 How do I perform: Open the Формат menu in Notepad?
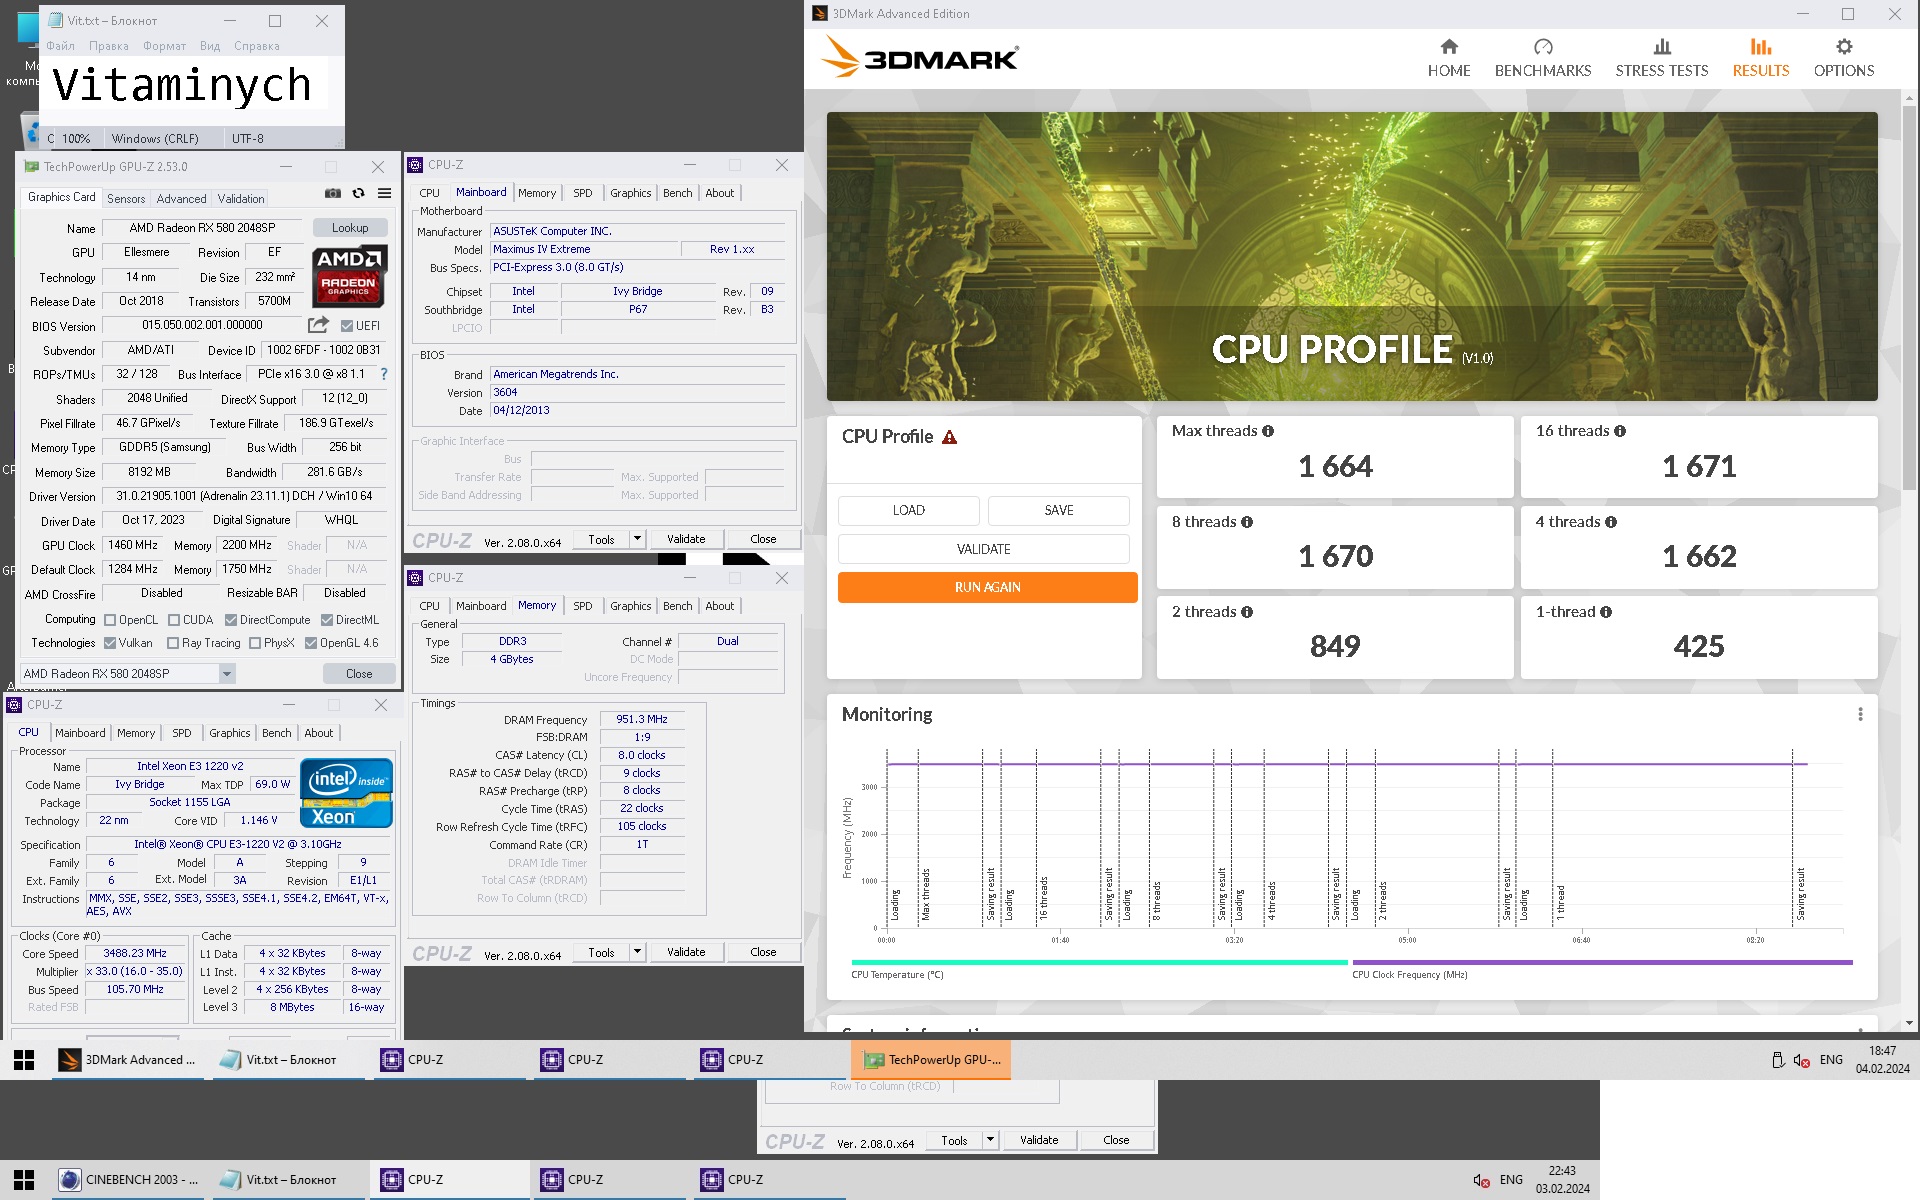point(164,46)
